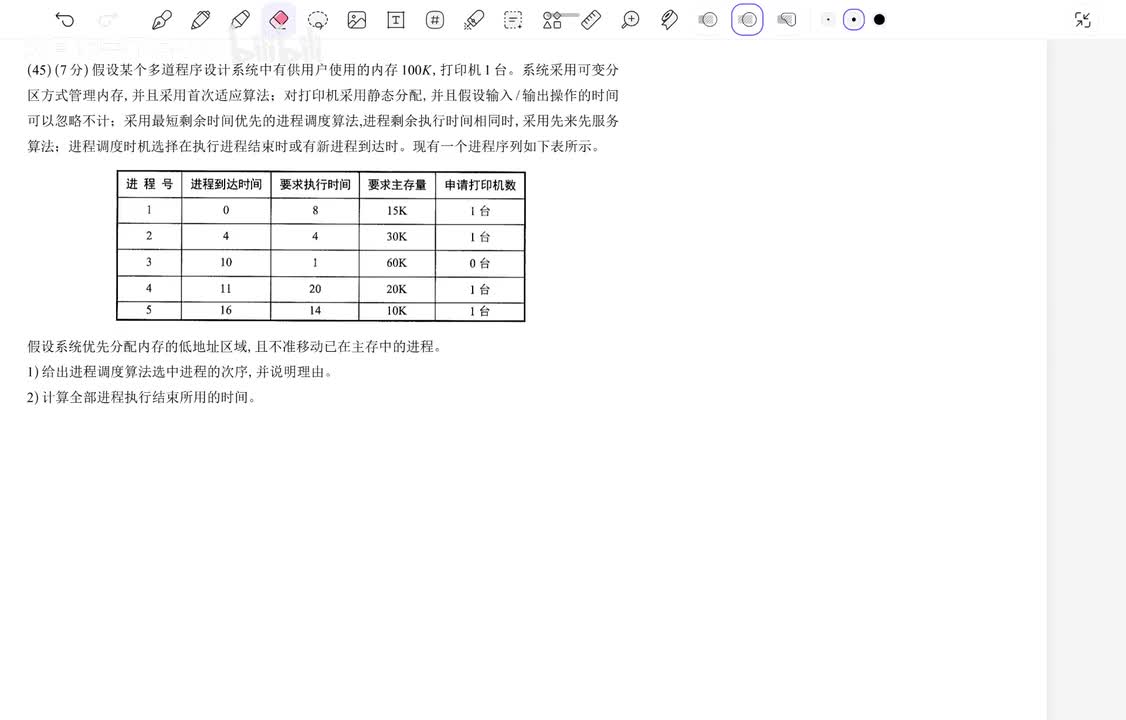Select the pencil tool
This screenshot has height=720, width=1126.
point(200,19)
